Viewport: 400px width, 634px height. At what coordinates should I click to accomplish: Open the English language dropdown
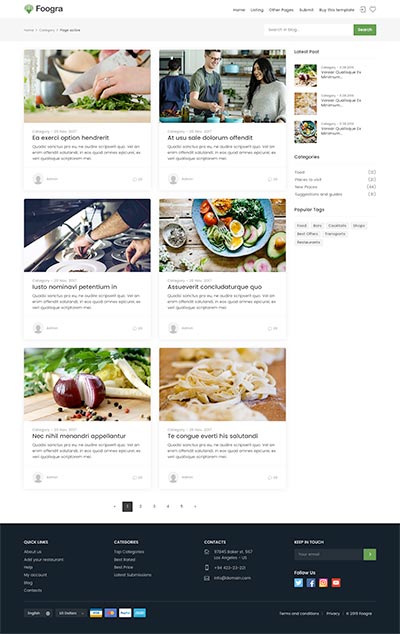tap(38, 613)
